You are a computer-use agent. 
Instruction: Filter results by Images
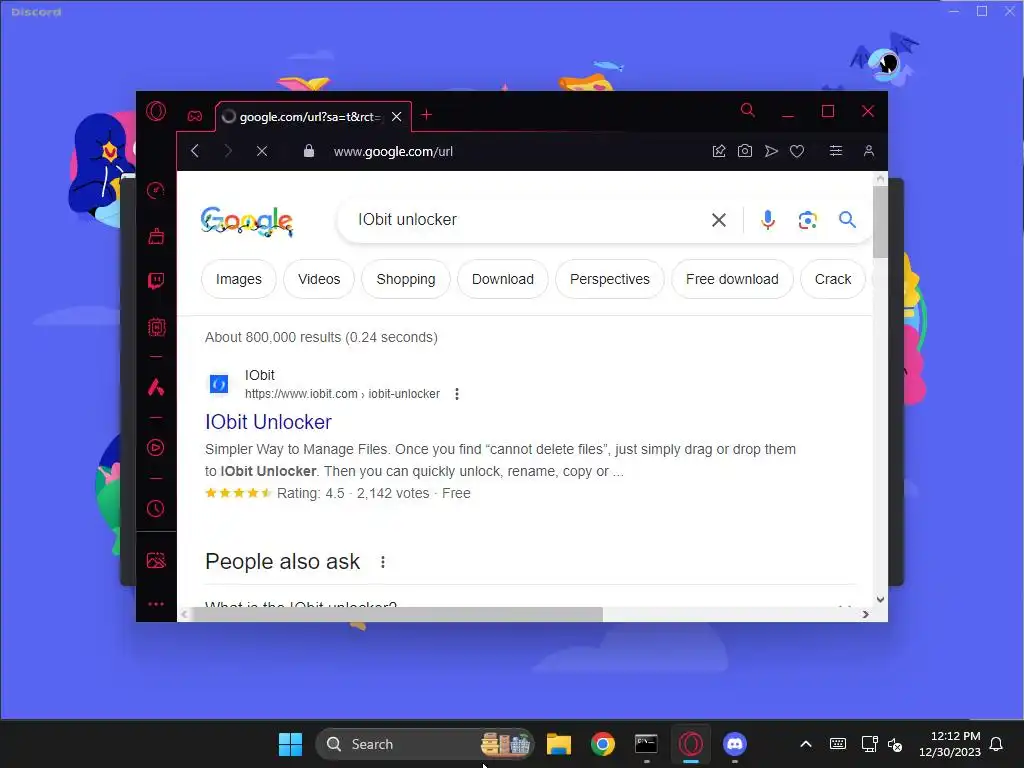coord(238,279)
